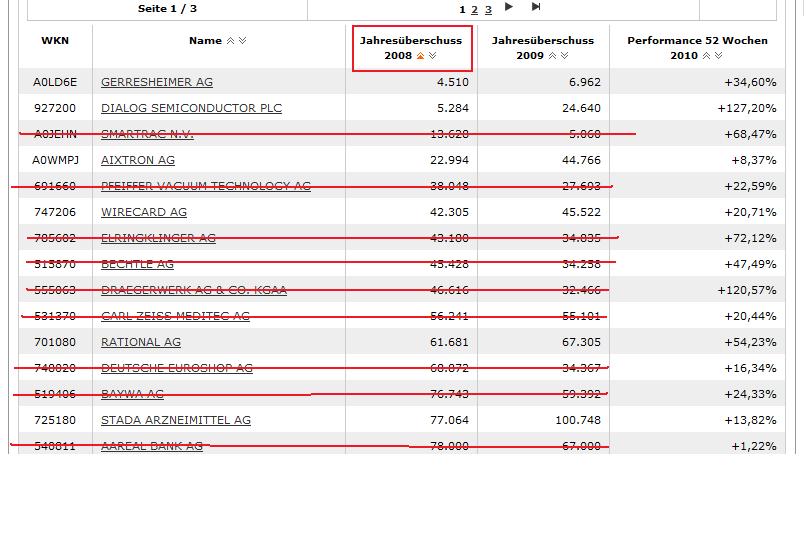
Task: Open ELRINGKLINGER AG link
Action: 159,238
